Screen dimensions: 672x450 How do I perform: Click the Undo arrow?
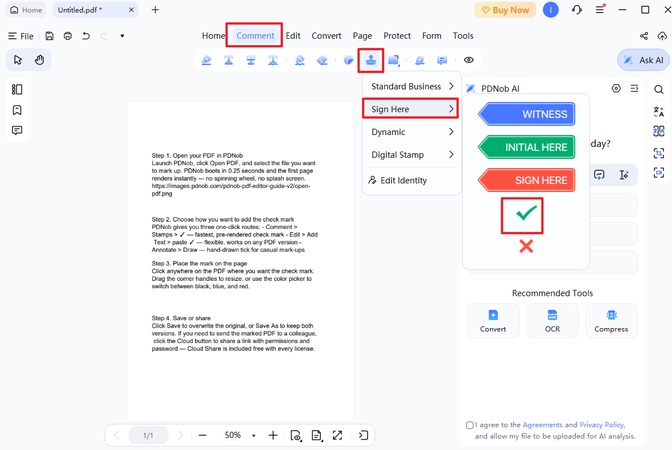click(86, 36)
